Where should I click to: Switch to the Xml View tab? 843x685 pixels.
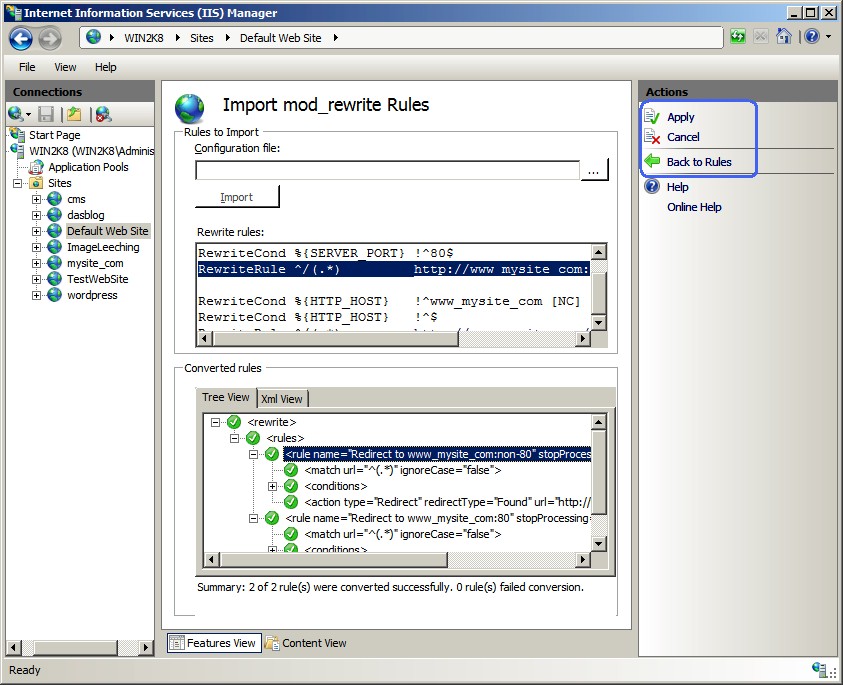[x=282, y=398]
